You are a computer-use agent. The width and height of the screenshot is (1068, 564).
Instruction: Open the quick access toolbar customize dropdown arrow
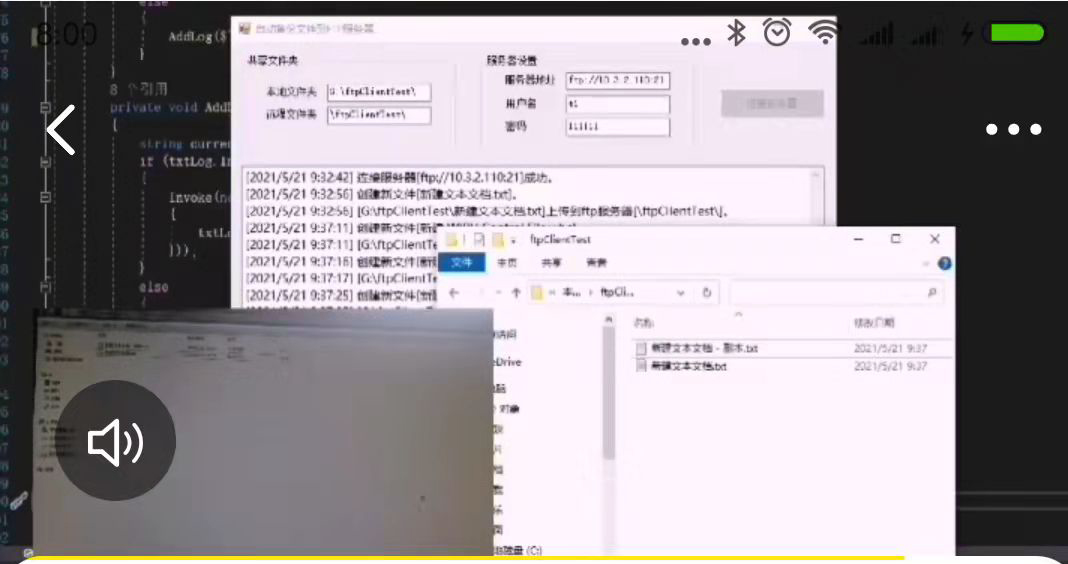pyautogui.click(x=514, y=240)
